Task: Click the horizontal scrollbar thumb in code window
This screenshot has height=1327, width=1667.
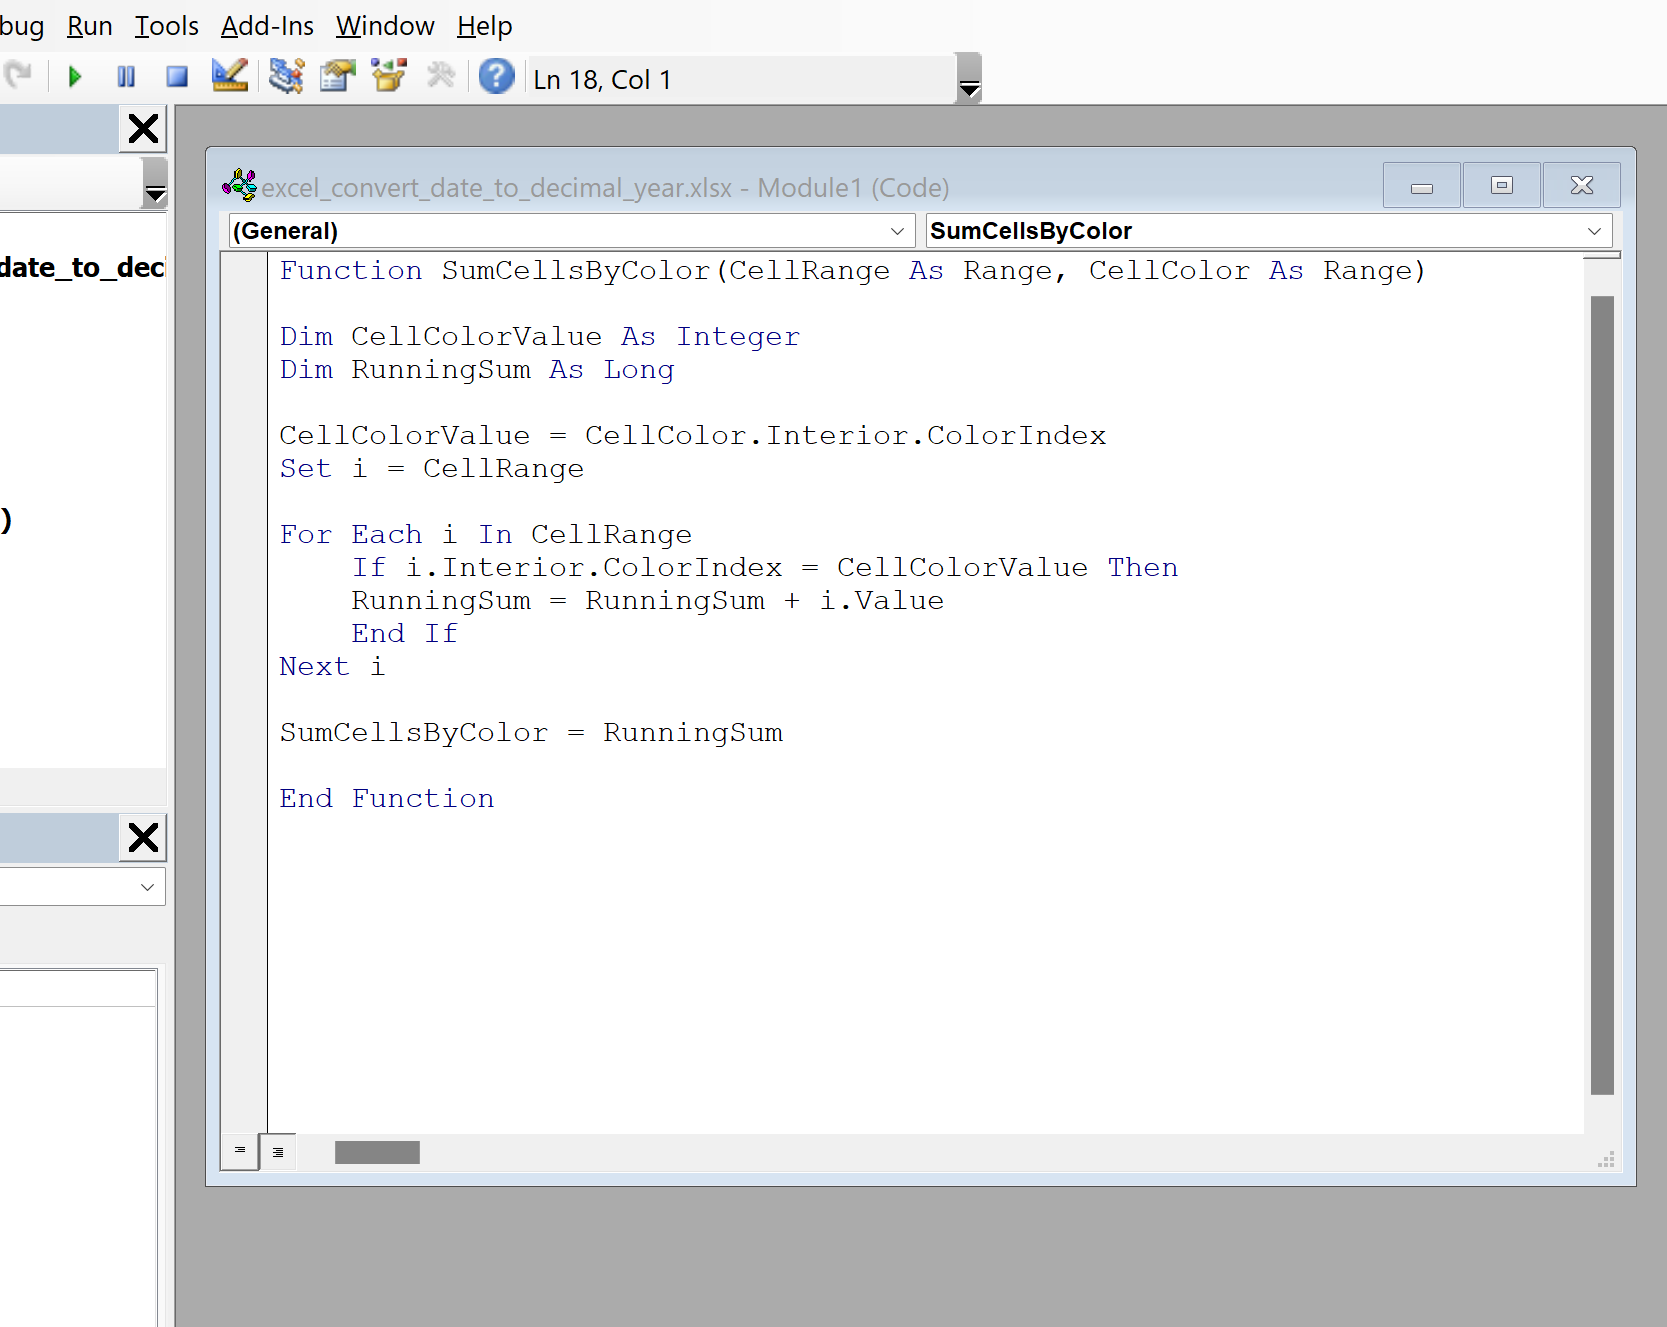Action: pyautogui.click(x=377, y=1153)
